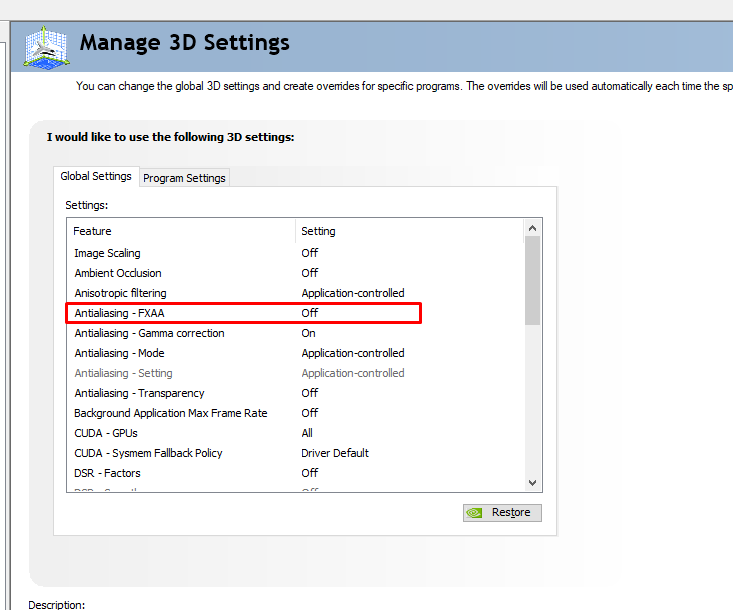Select Background Application Max Frame Rate
The image size is (733, 610).
click(171, 413)
